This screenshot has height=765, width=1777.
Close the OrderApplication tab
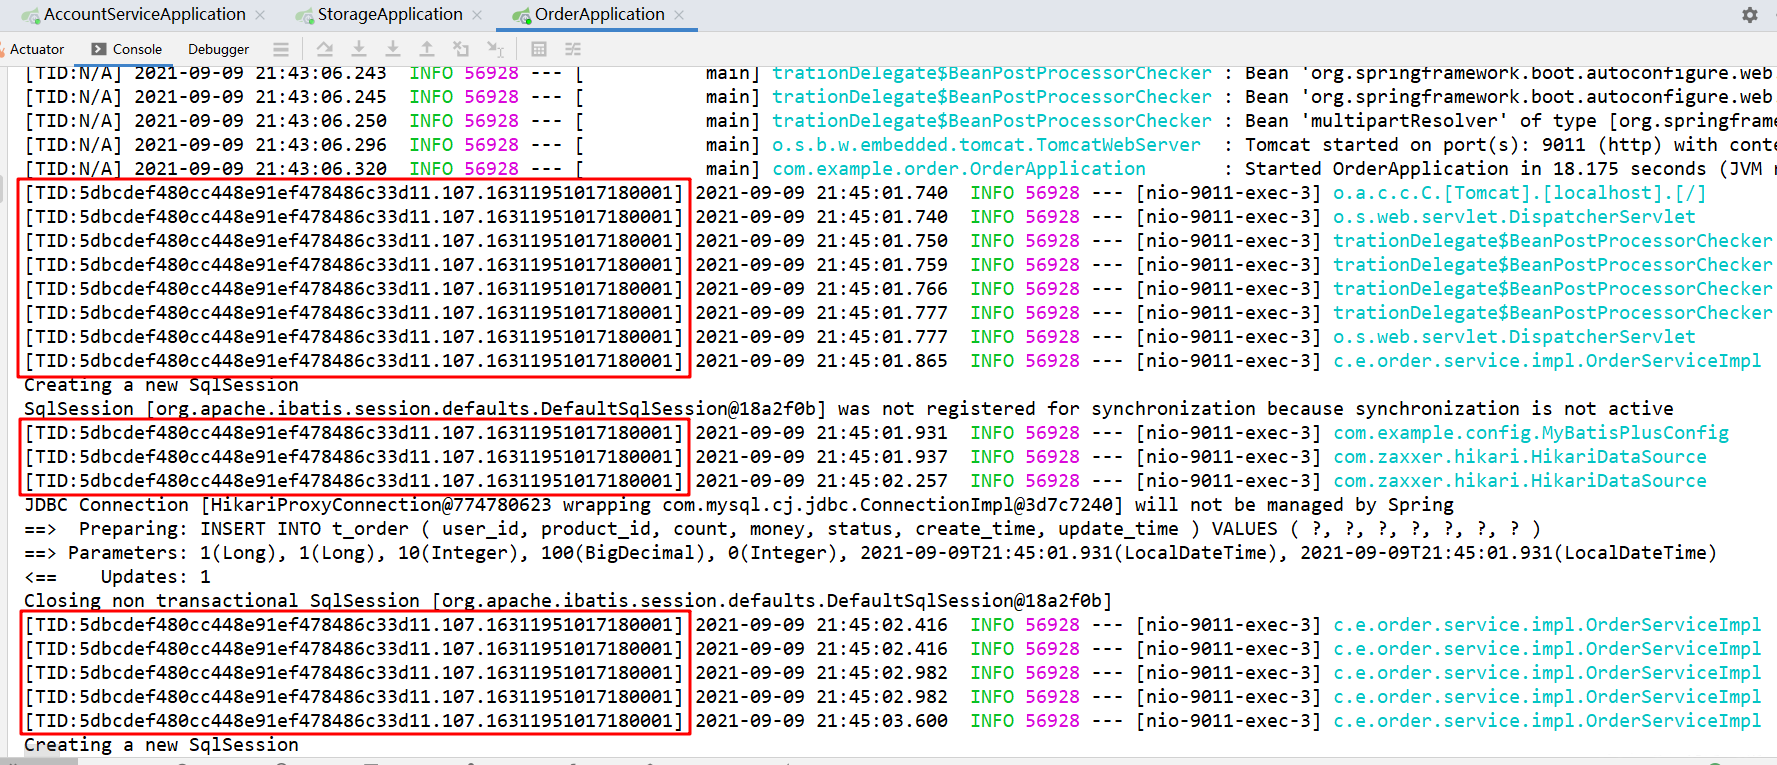point(679,15)
